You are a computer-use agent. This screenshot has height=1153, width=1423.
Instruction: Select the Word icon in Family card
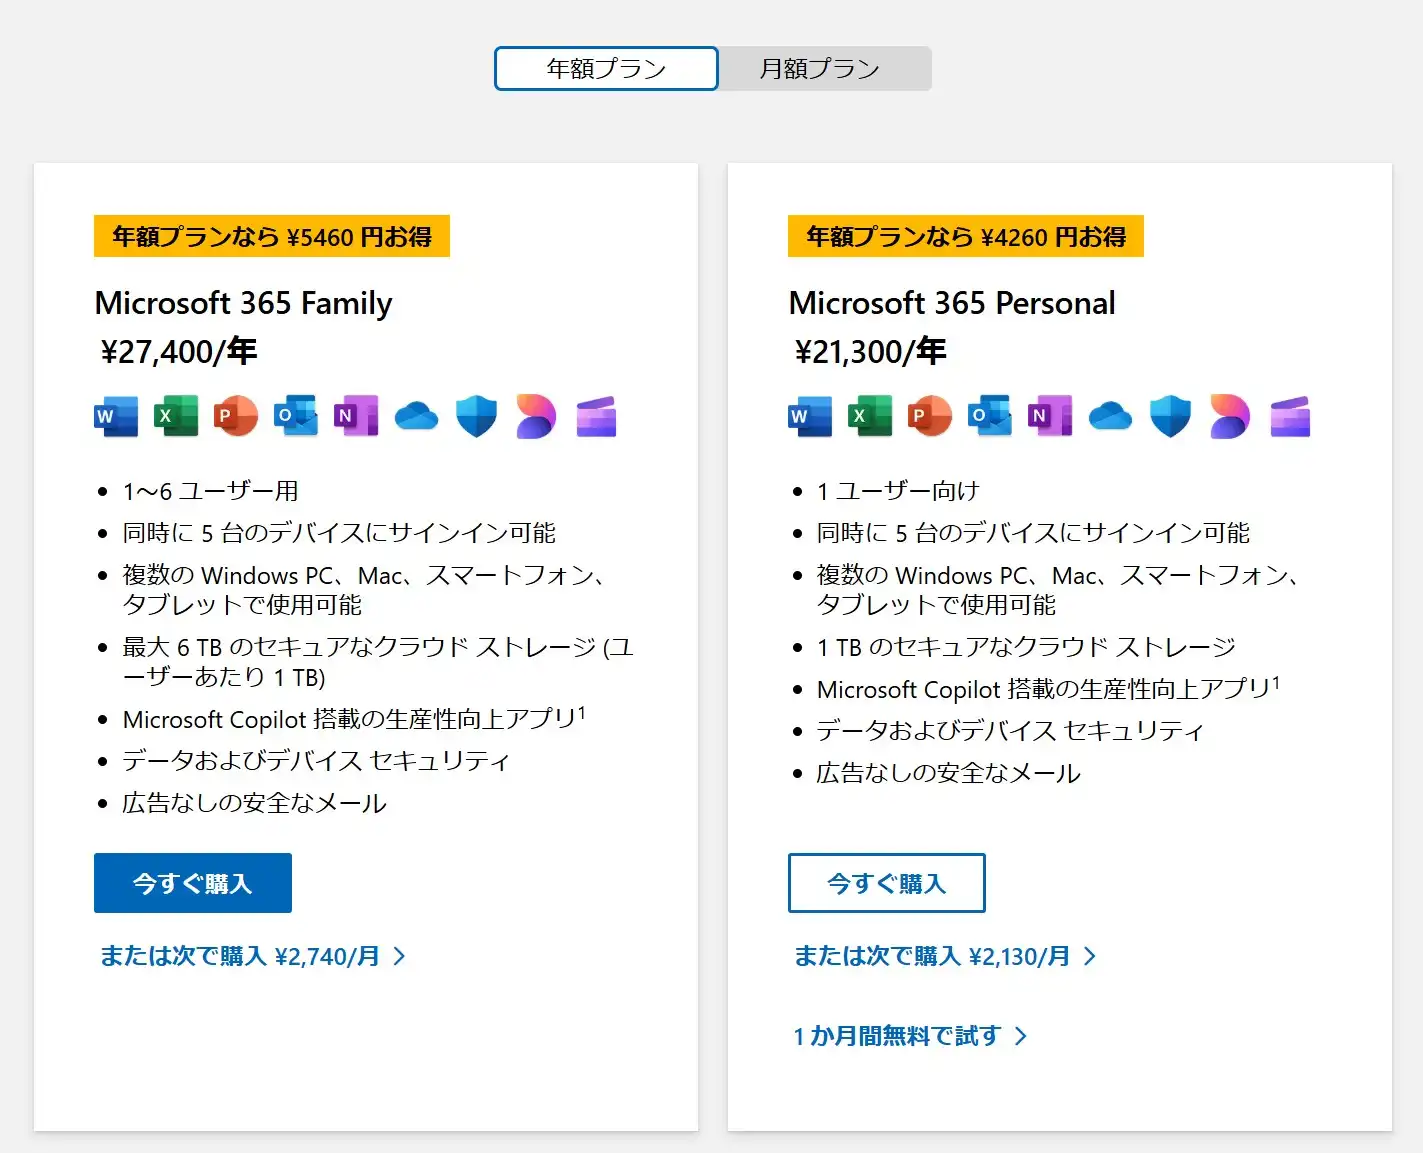115,416
